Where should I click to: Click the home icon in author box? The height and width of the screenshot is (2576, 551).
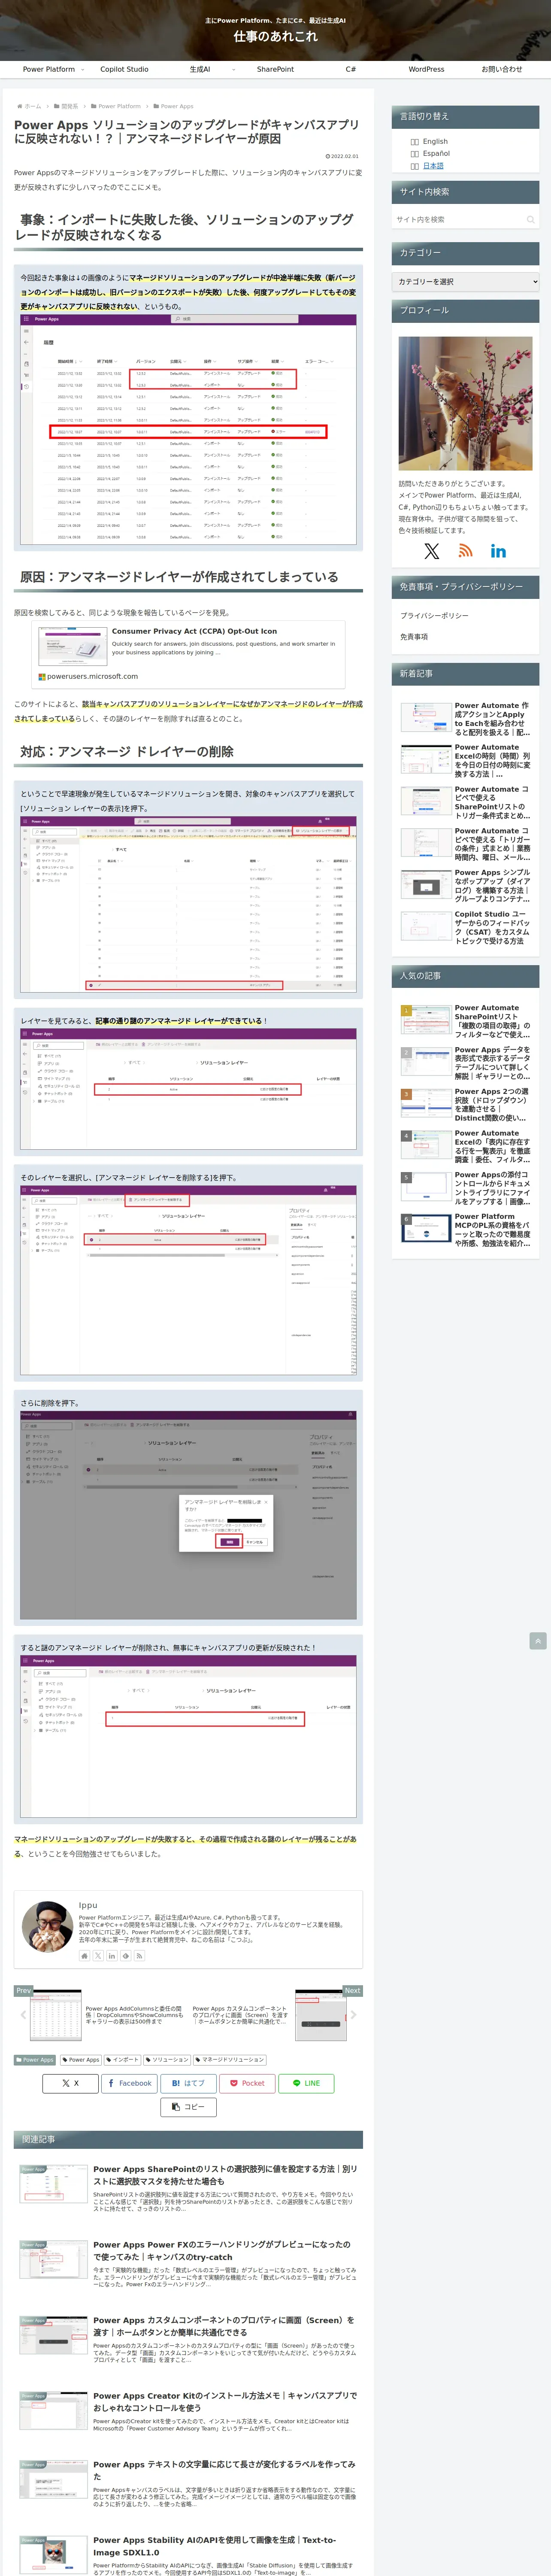85,1955
